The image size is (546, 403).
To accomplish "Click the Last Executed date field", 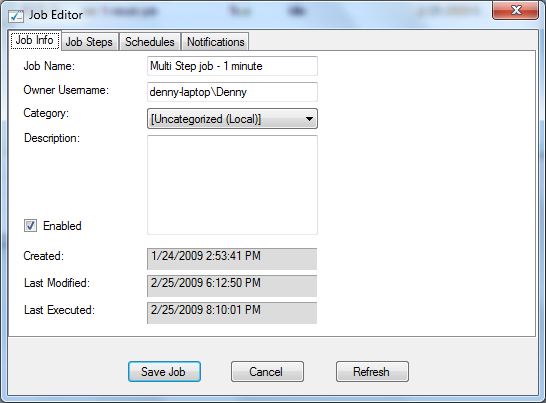I will coord(232,313).
